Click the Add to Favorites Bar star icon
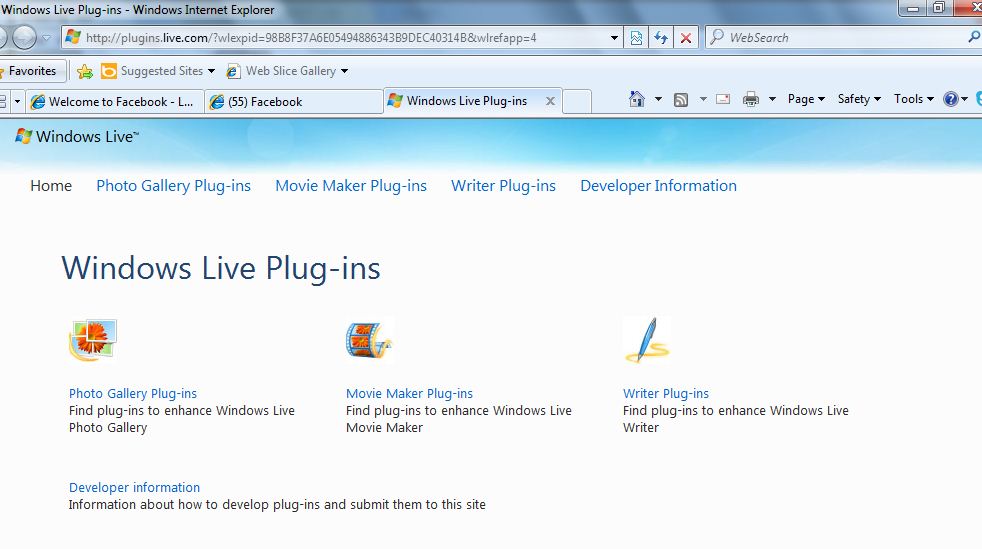The image size is (982, 549). (85, 71)
